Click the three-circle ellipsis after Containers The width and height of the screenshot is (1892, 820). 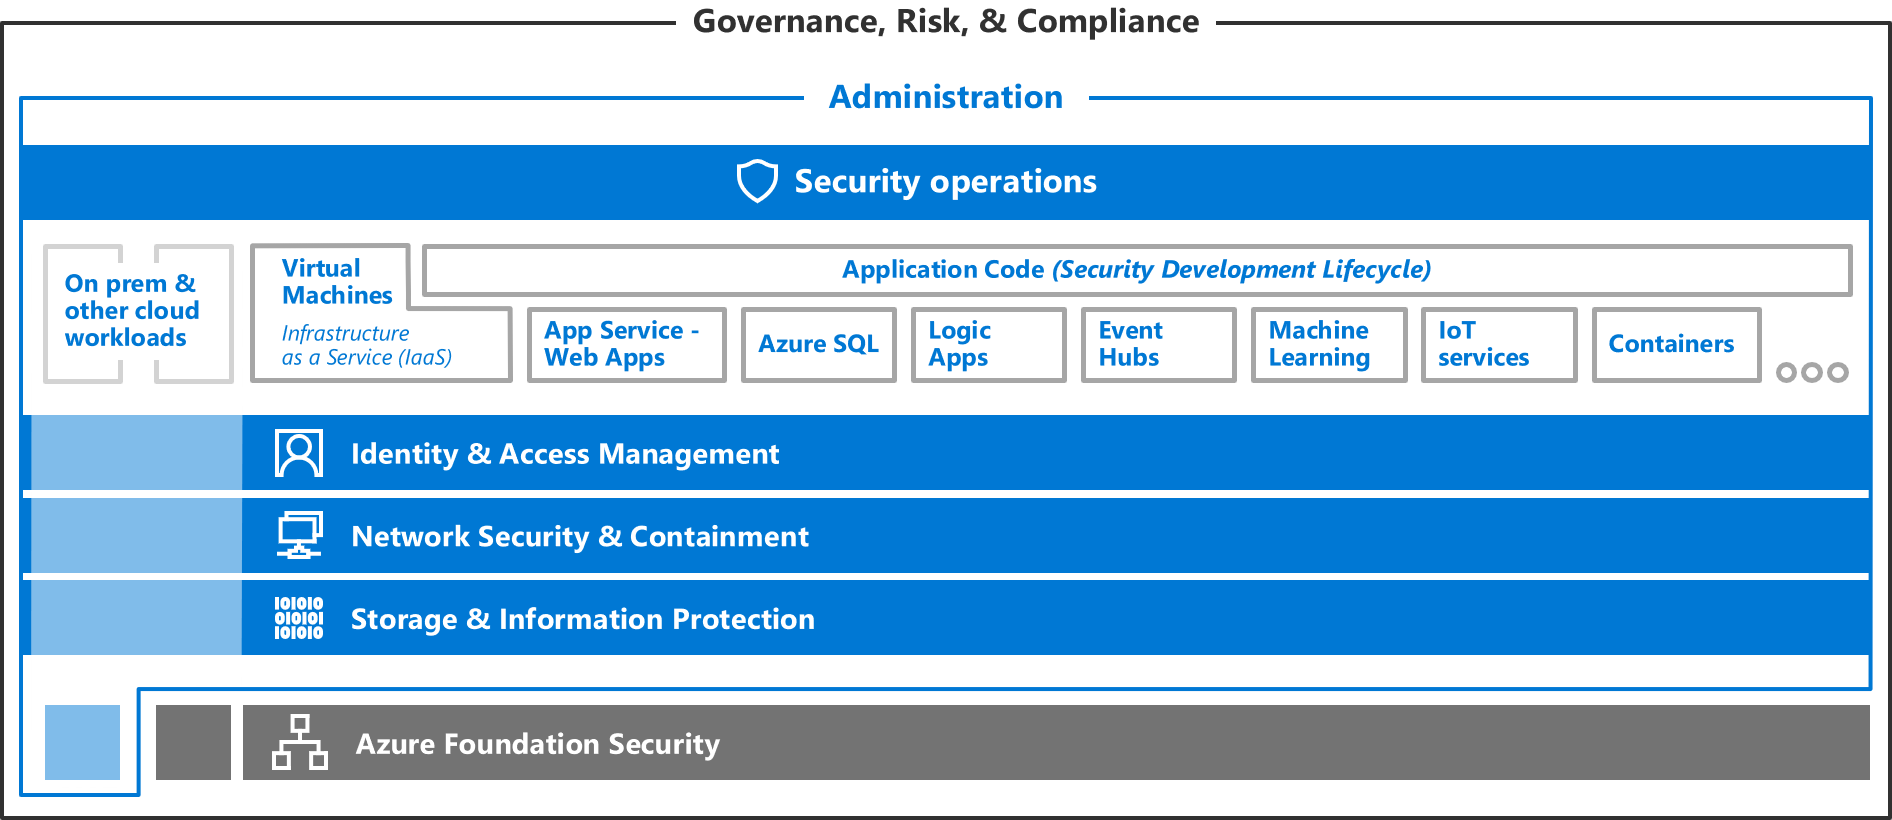coord(1811,372)
